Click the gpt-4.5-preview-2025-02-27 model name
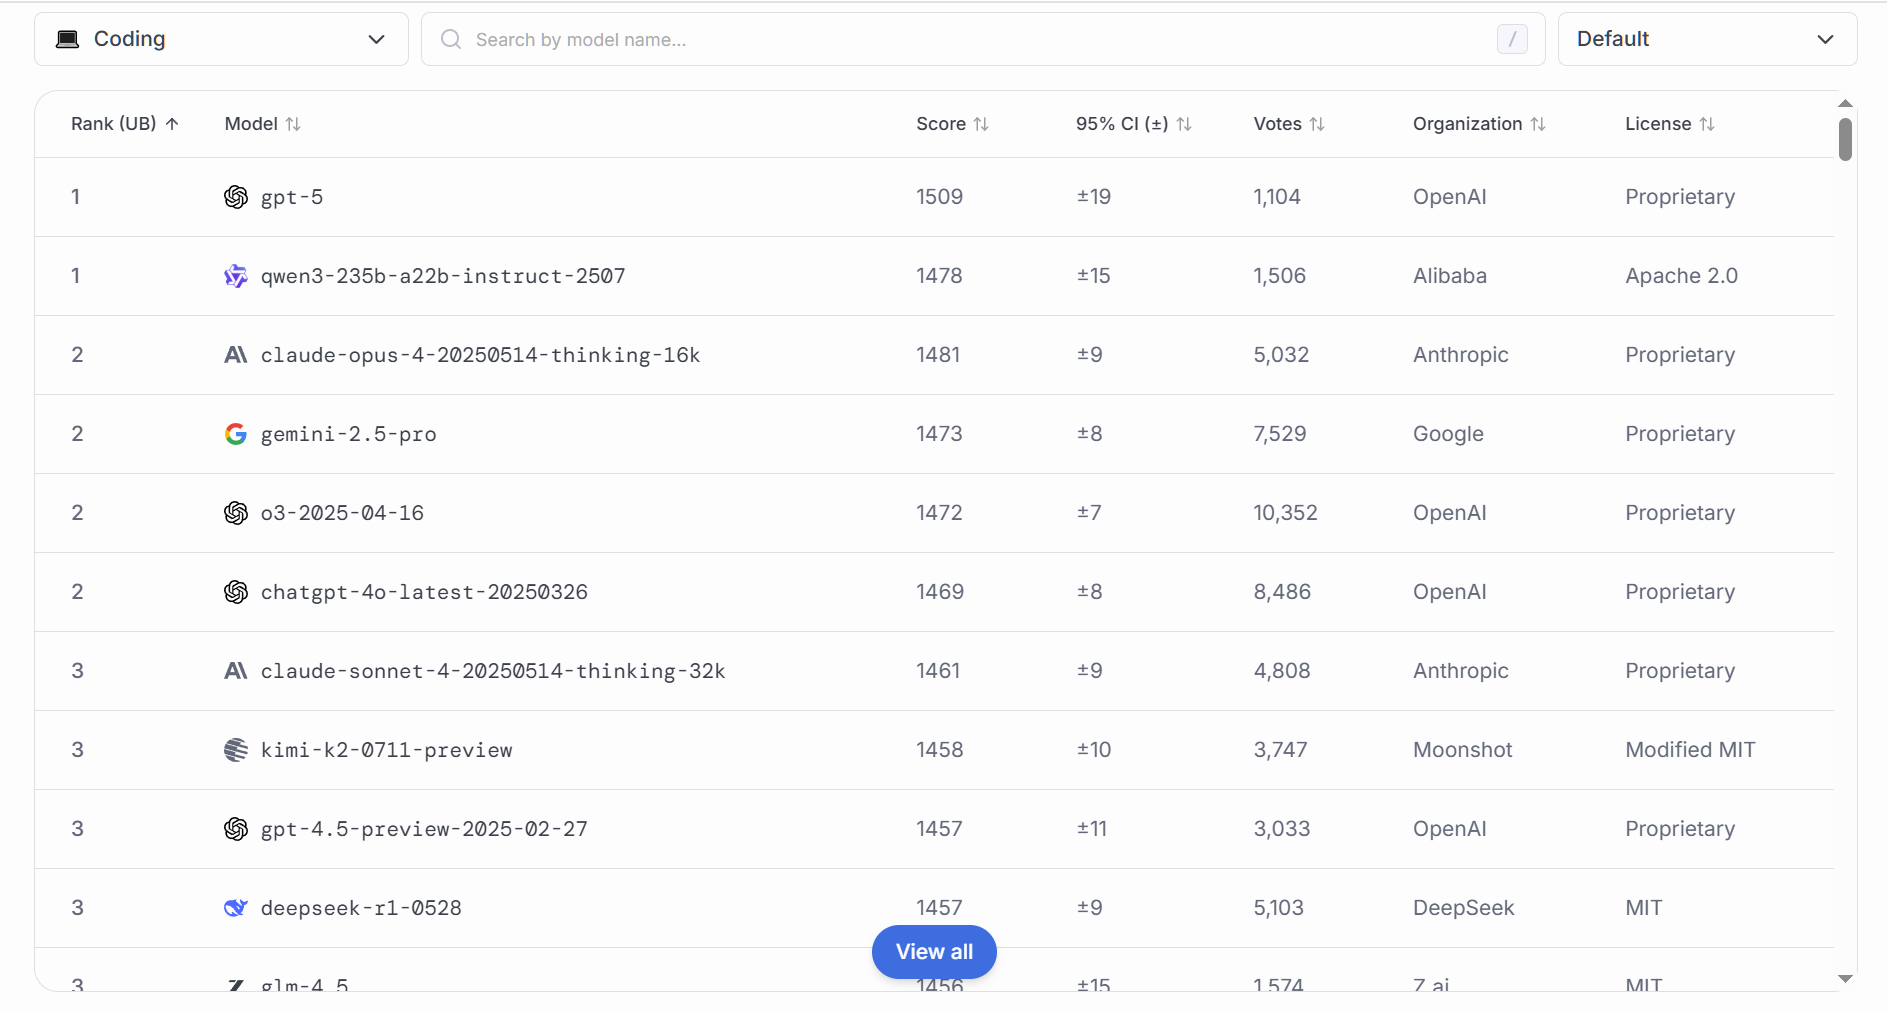 [424, 829]
